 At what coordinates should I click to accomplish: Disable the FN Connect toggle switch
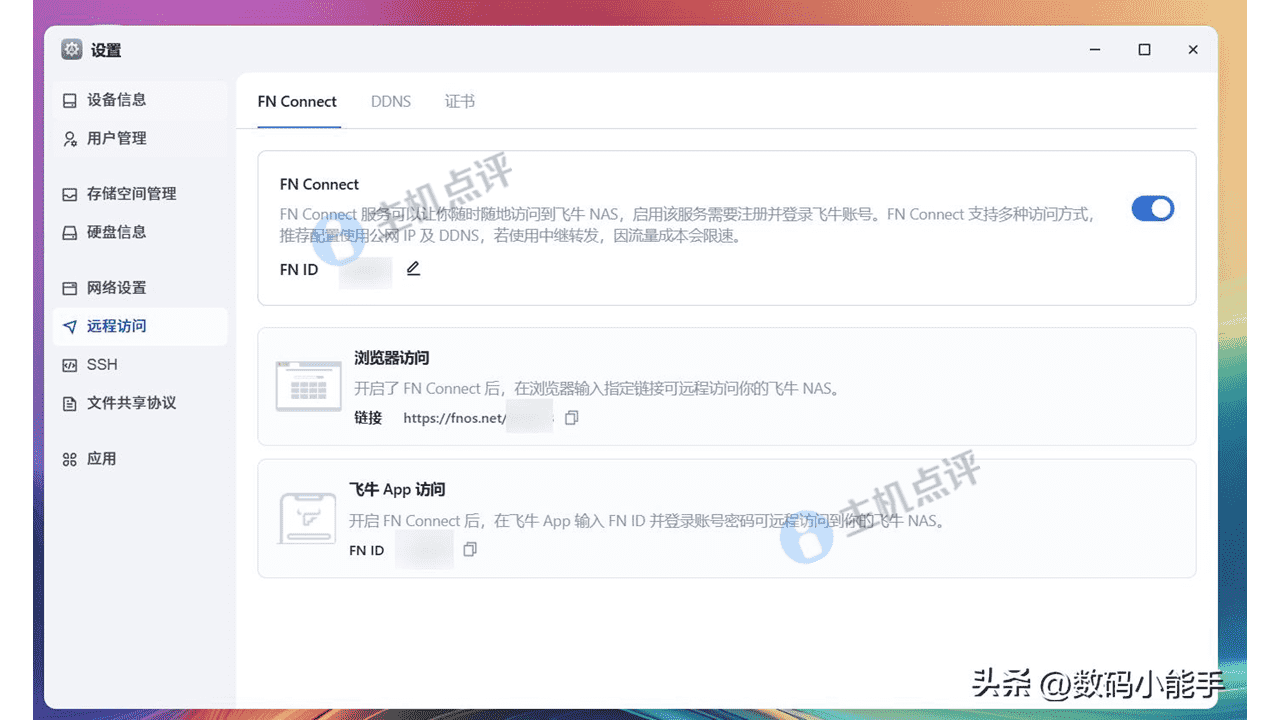tap(1152, 208)
